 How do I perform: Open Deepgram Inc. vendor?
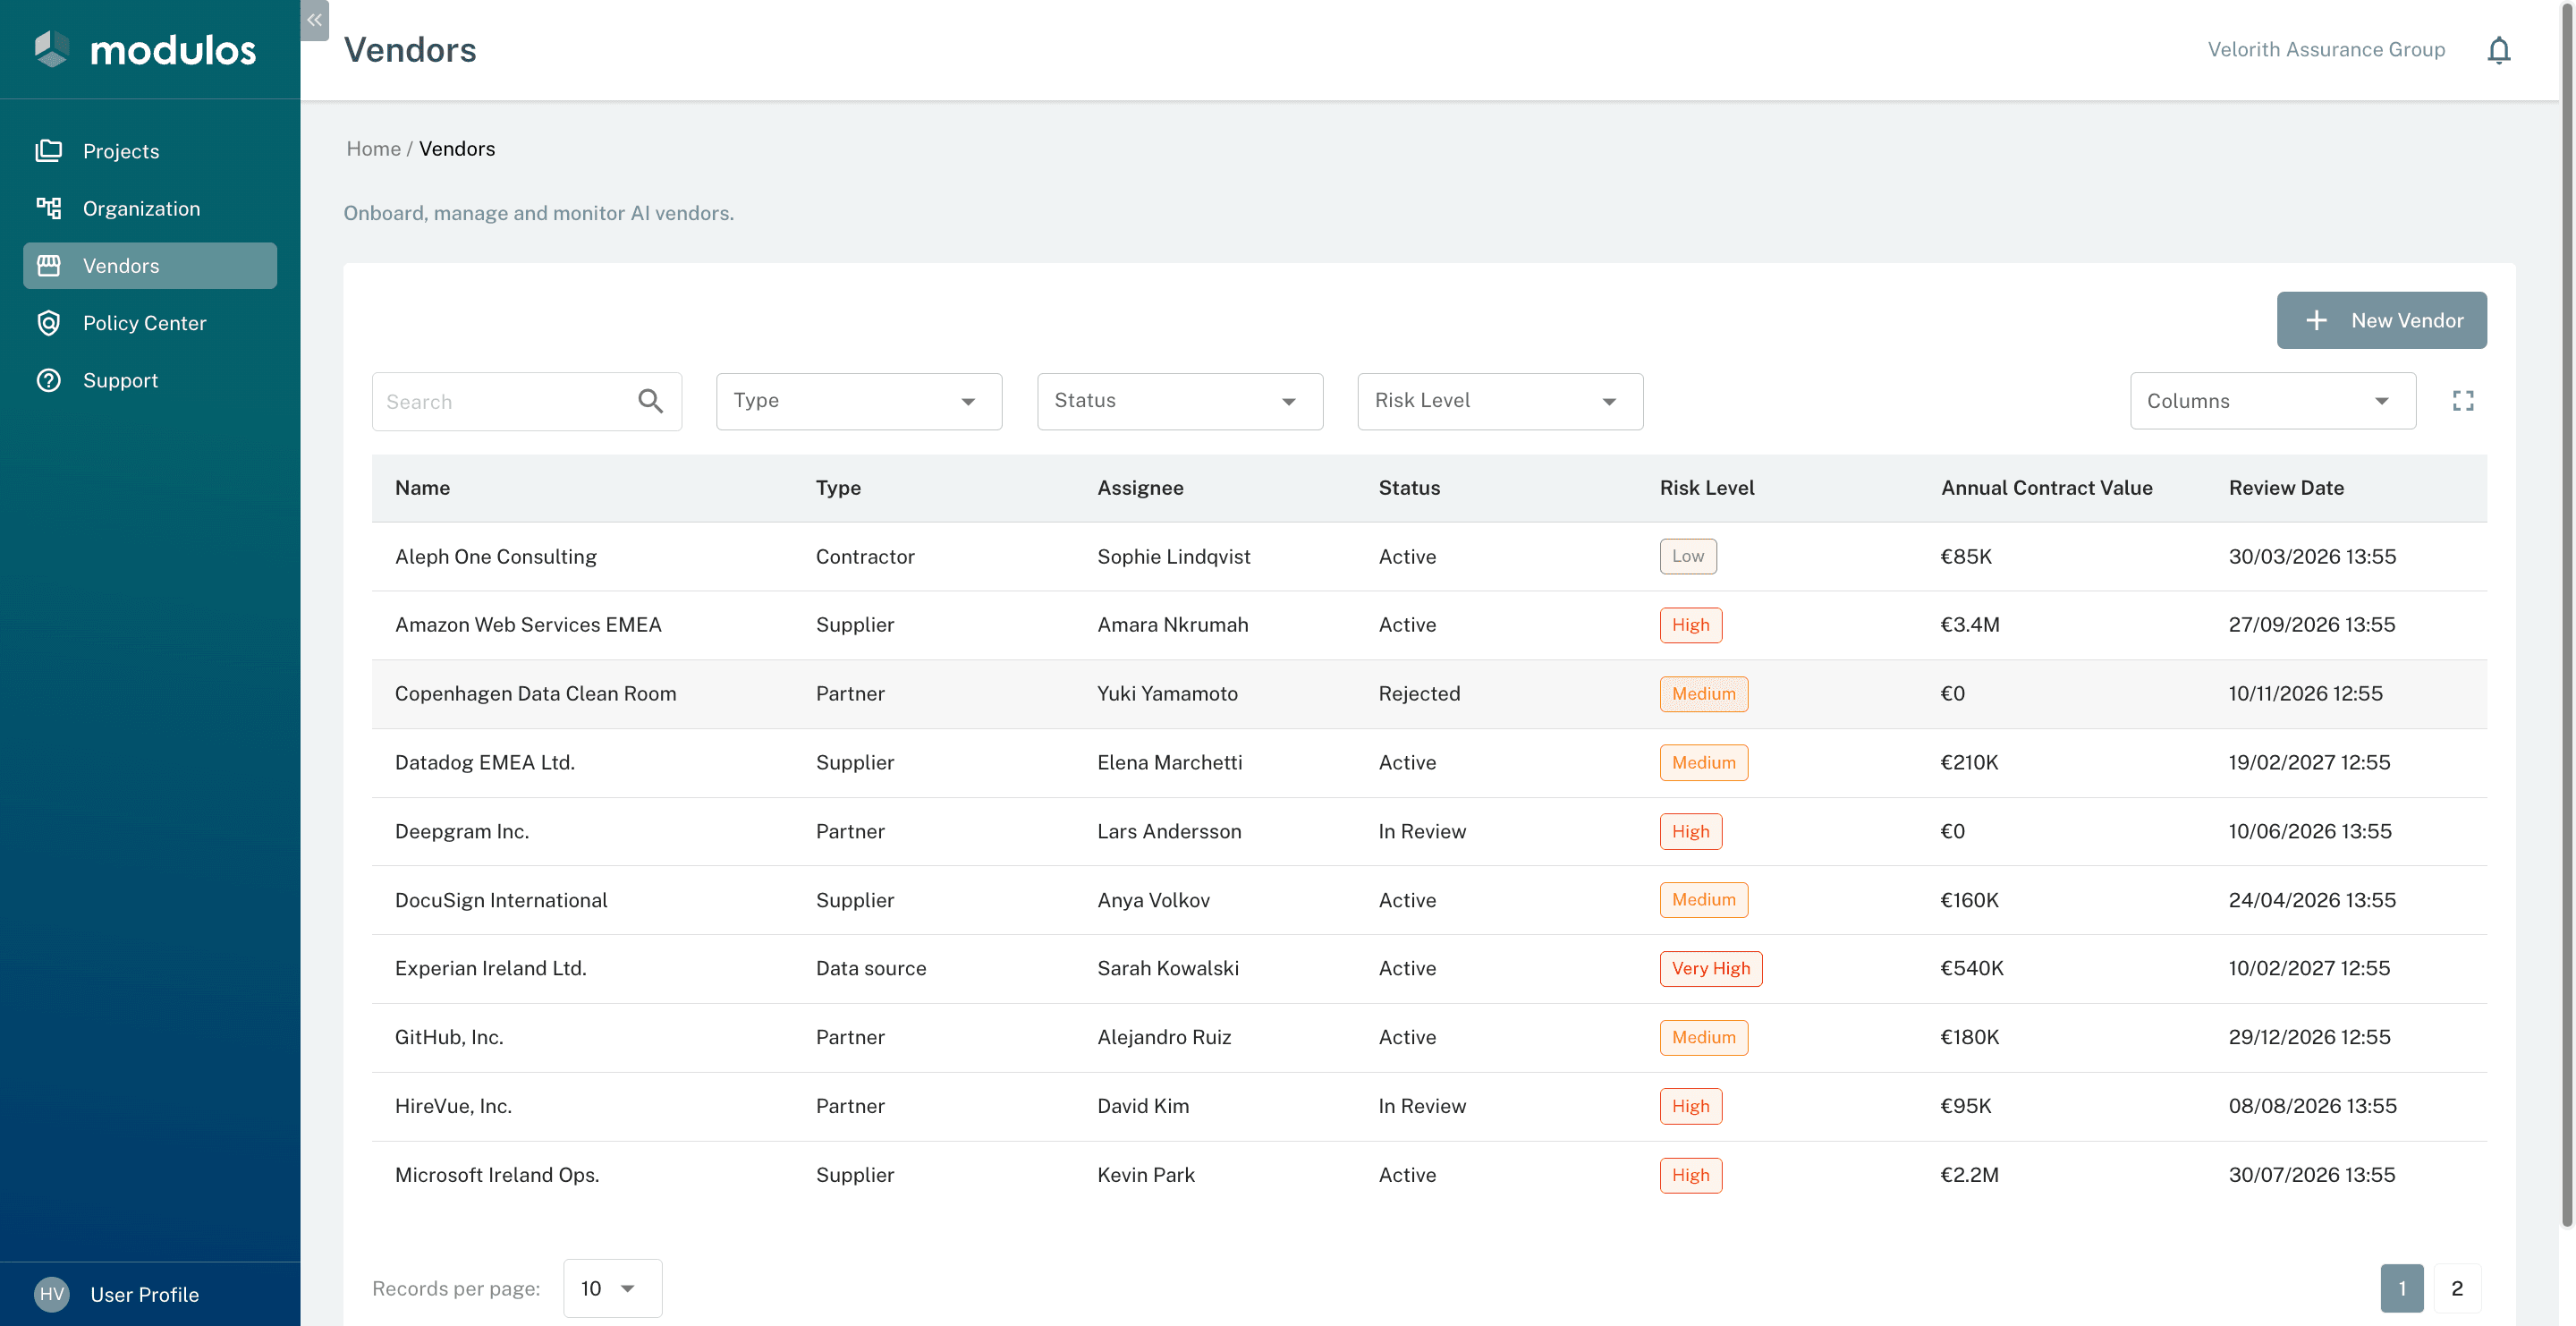point(461,831)
